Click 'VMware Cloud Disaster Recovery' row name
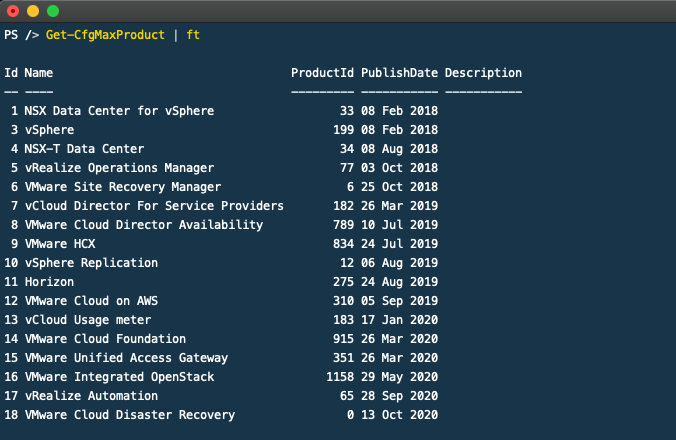 click(129, 415)
